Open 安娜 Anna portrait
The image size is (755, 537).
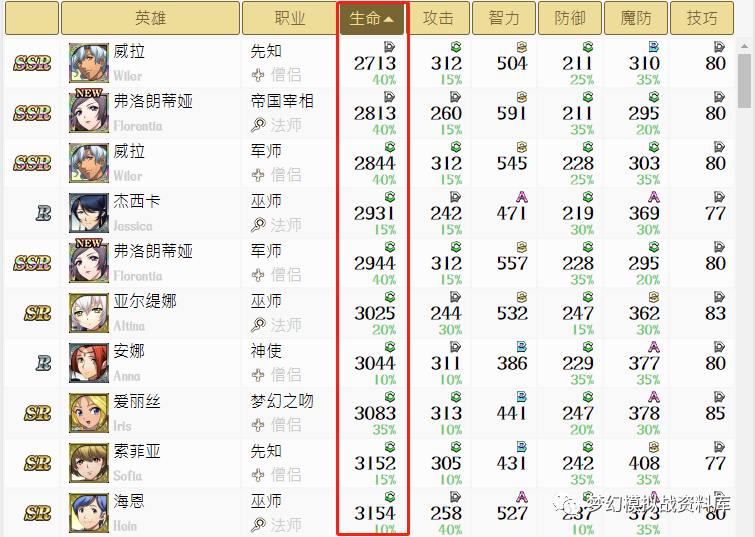[89, 363]
